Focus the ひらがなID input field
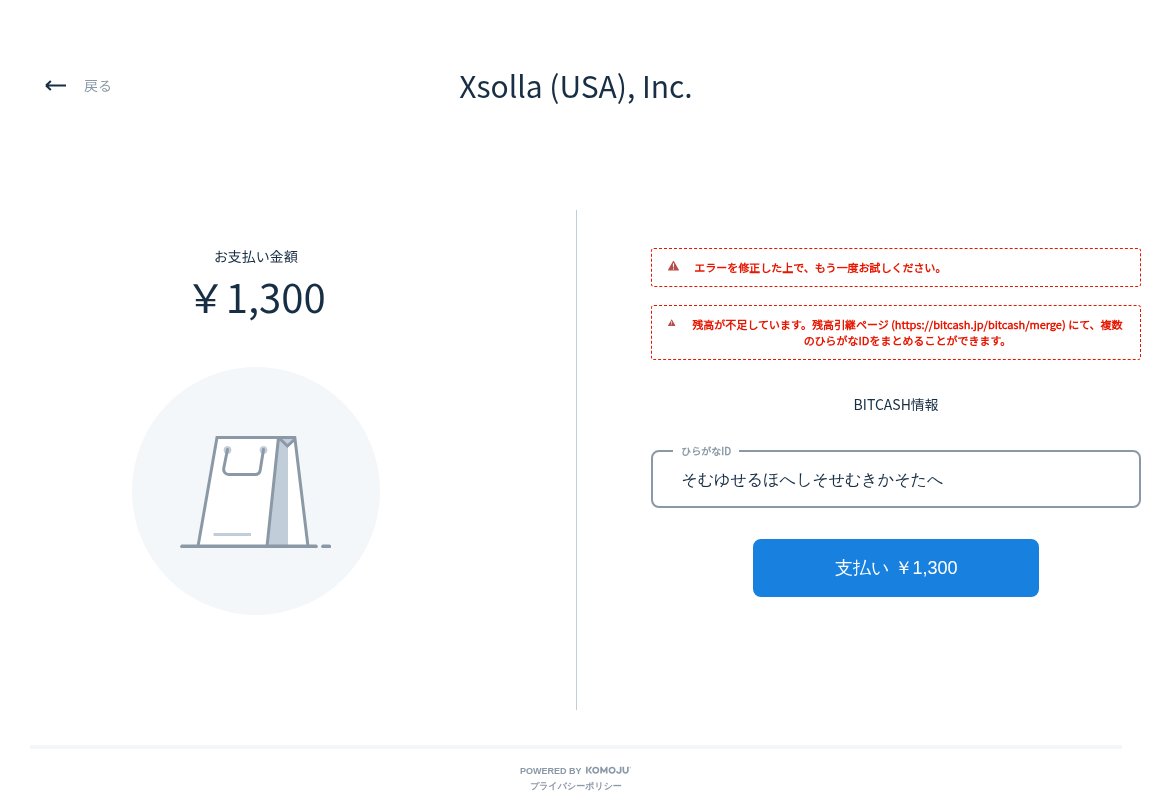This screenshot has height=800, width=1153. click(895, 480)
